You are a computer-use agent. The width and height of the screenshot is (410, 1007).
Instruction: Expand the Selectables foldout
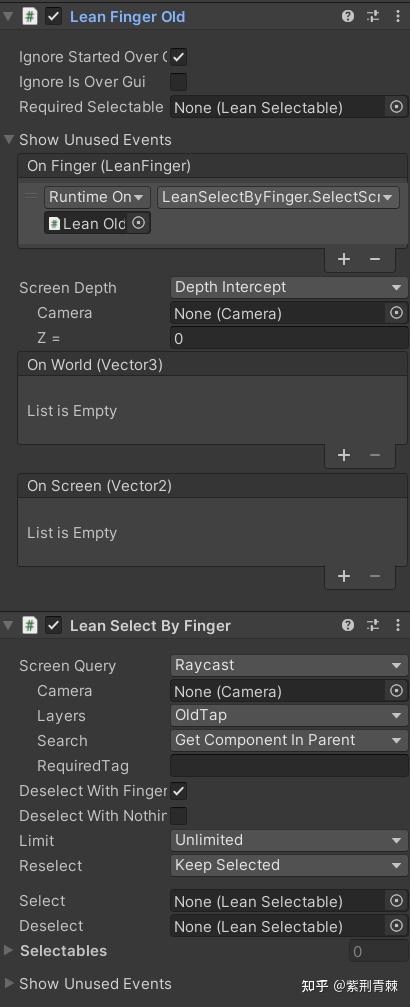[8, 950]
